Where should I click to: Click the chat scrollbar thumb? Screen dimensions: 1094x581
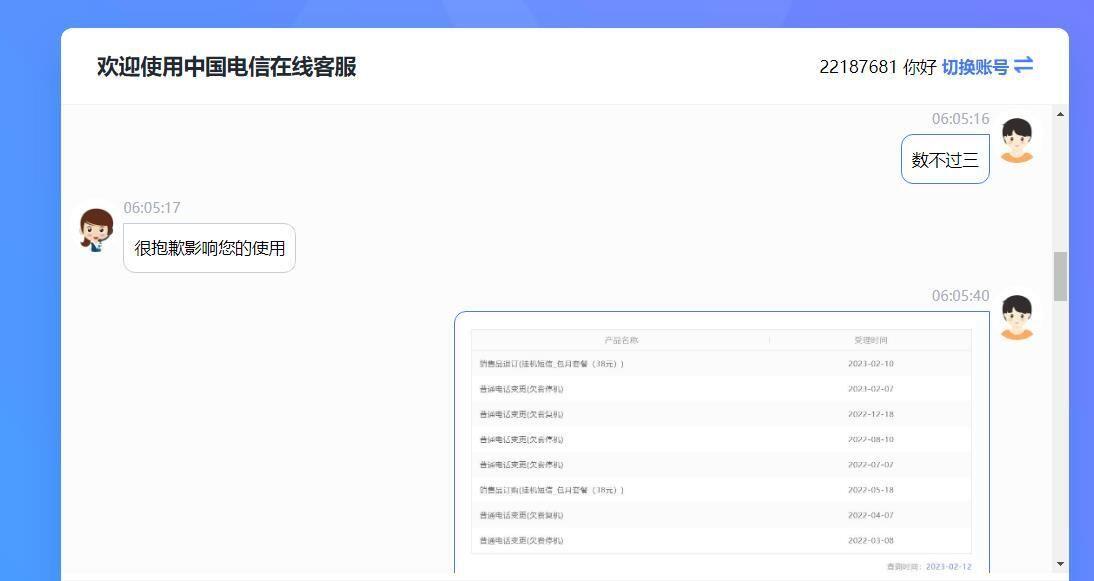click(x=1061, y=276)
